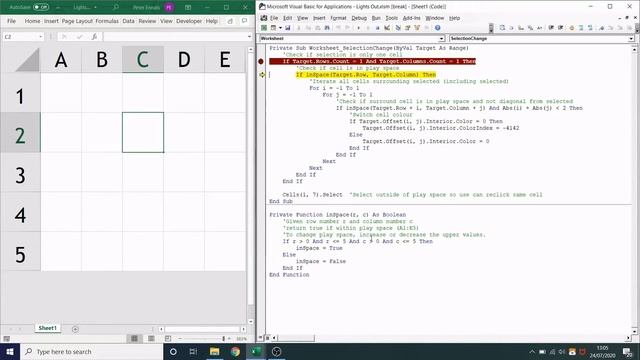Click the blue Help question mark icon
Image resolution: width=640 pixels, height=360 pixels.
point(438,28)
